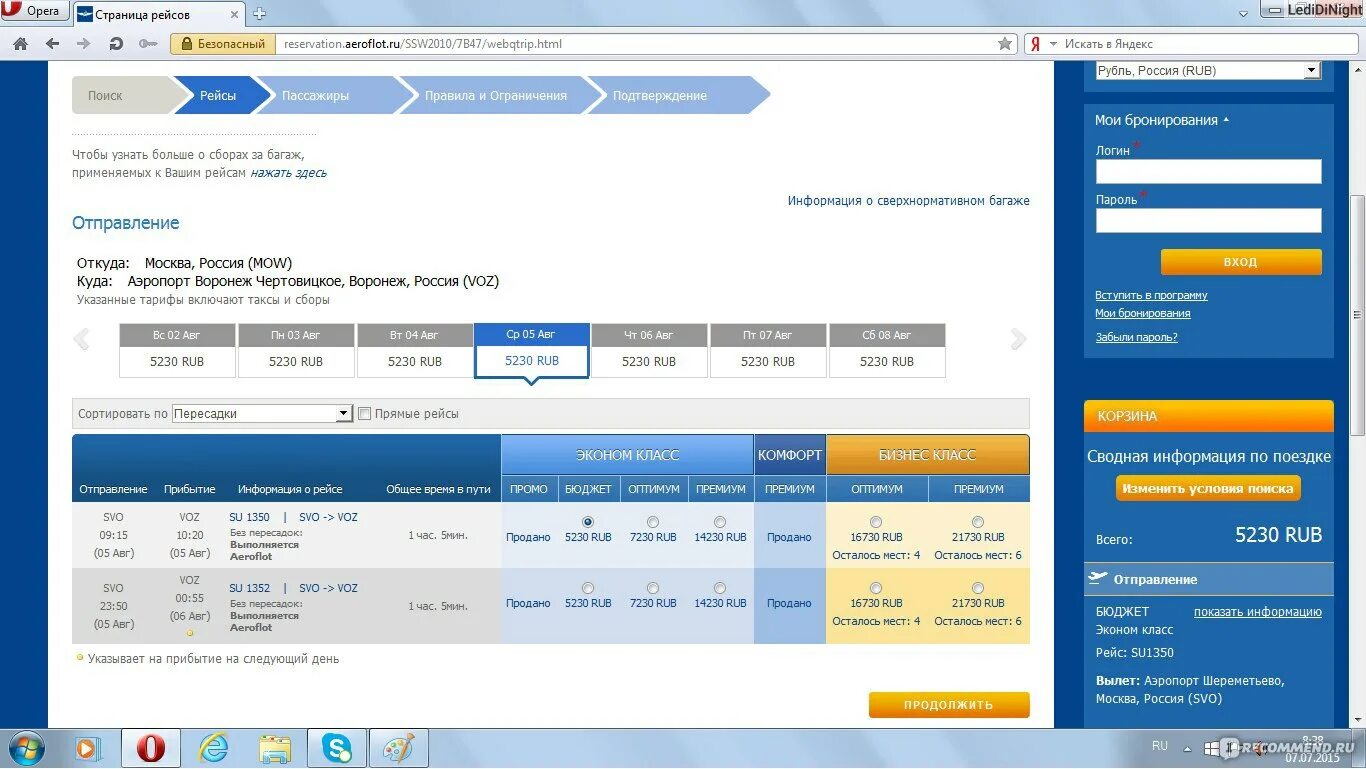Open the Забыли пароль? link
The image size is (1366, 769).
click(1136, 338)
